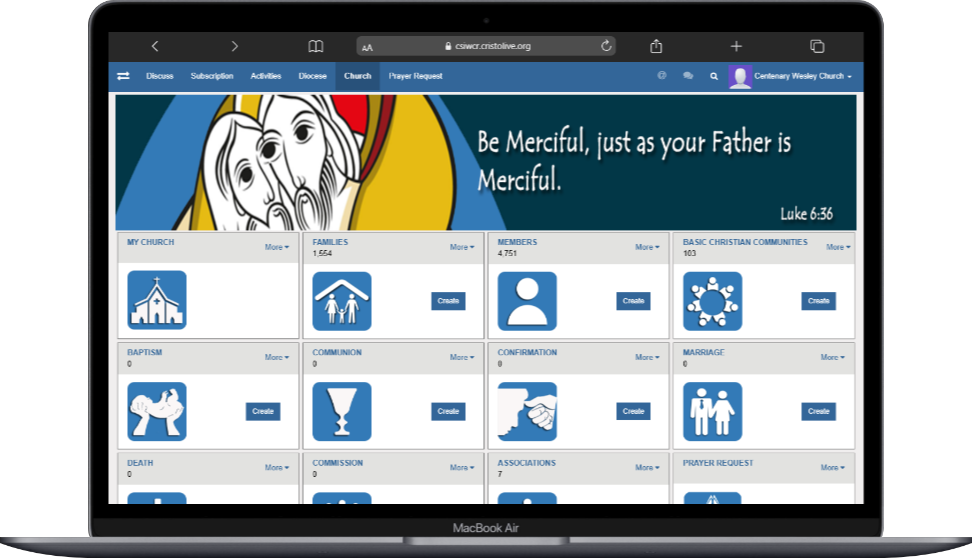Click the Confirmation handshake icon

pyautogui.click(x=527, y=411)
